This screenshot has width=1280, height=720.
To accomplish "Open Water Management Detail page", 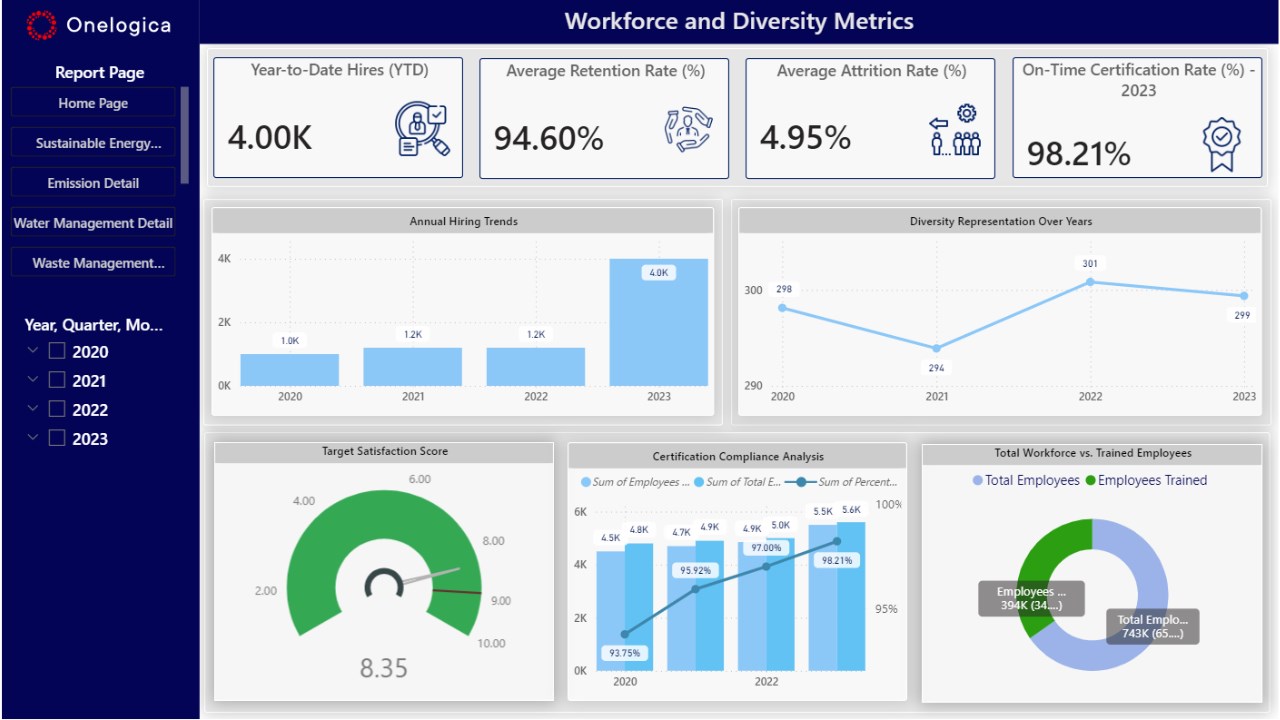I will 93,223.
